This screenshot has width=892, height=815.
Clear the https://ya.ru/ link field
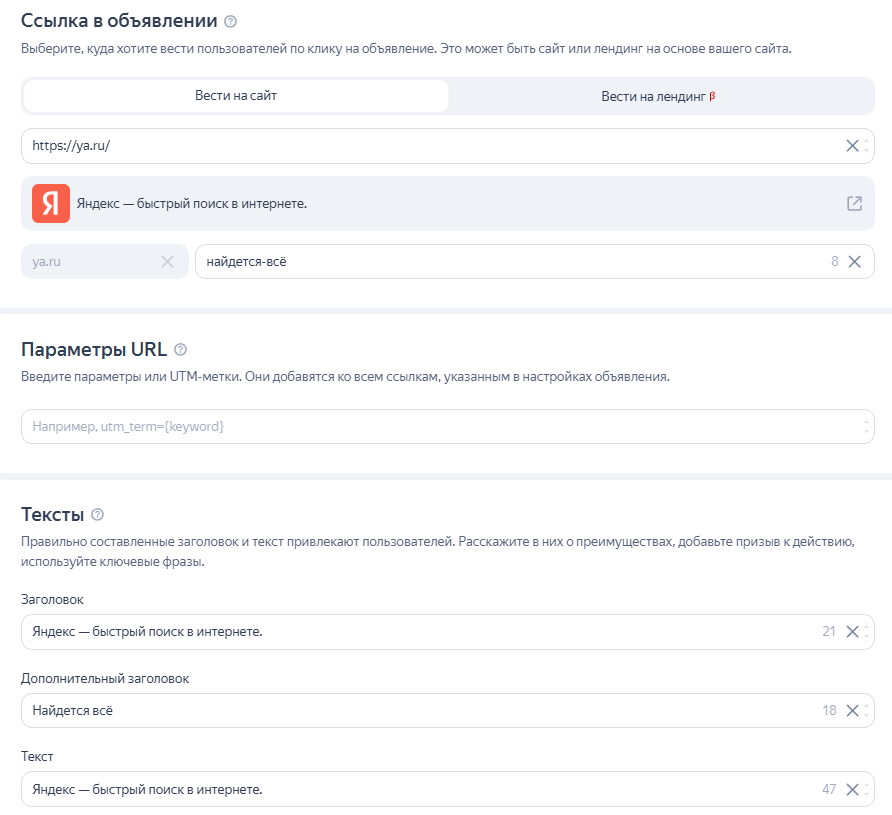tap(852, 146)
